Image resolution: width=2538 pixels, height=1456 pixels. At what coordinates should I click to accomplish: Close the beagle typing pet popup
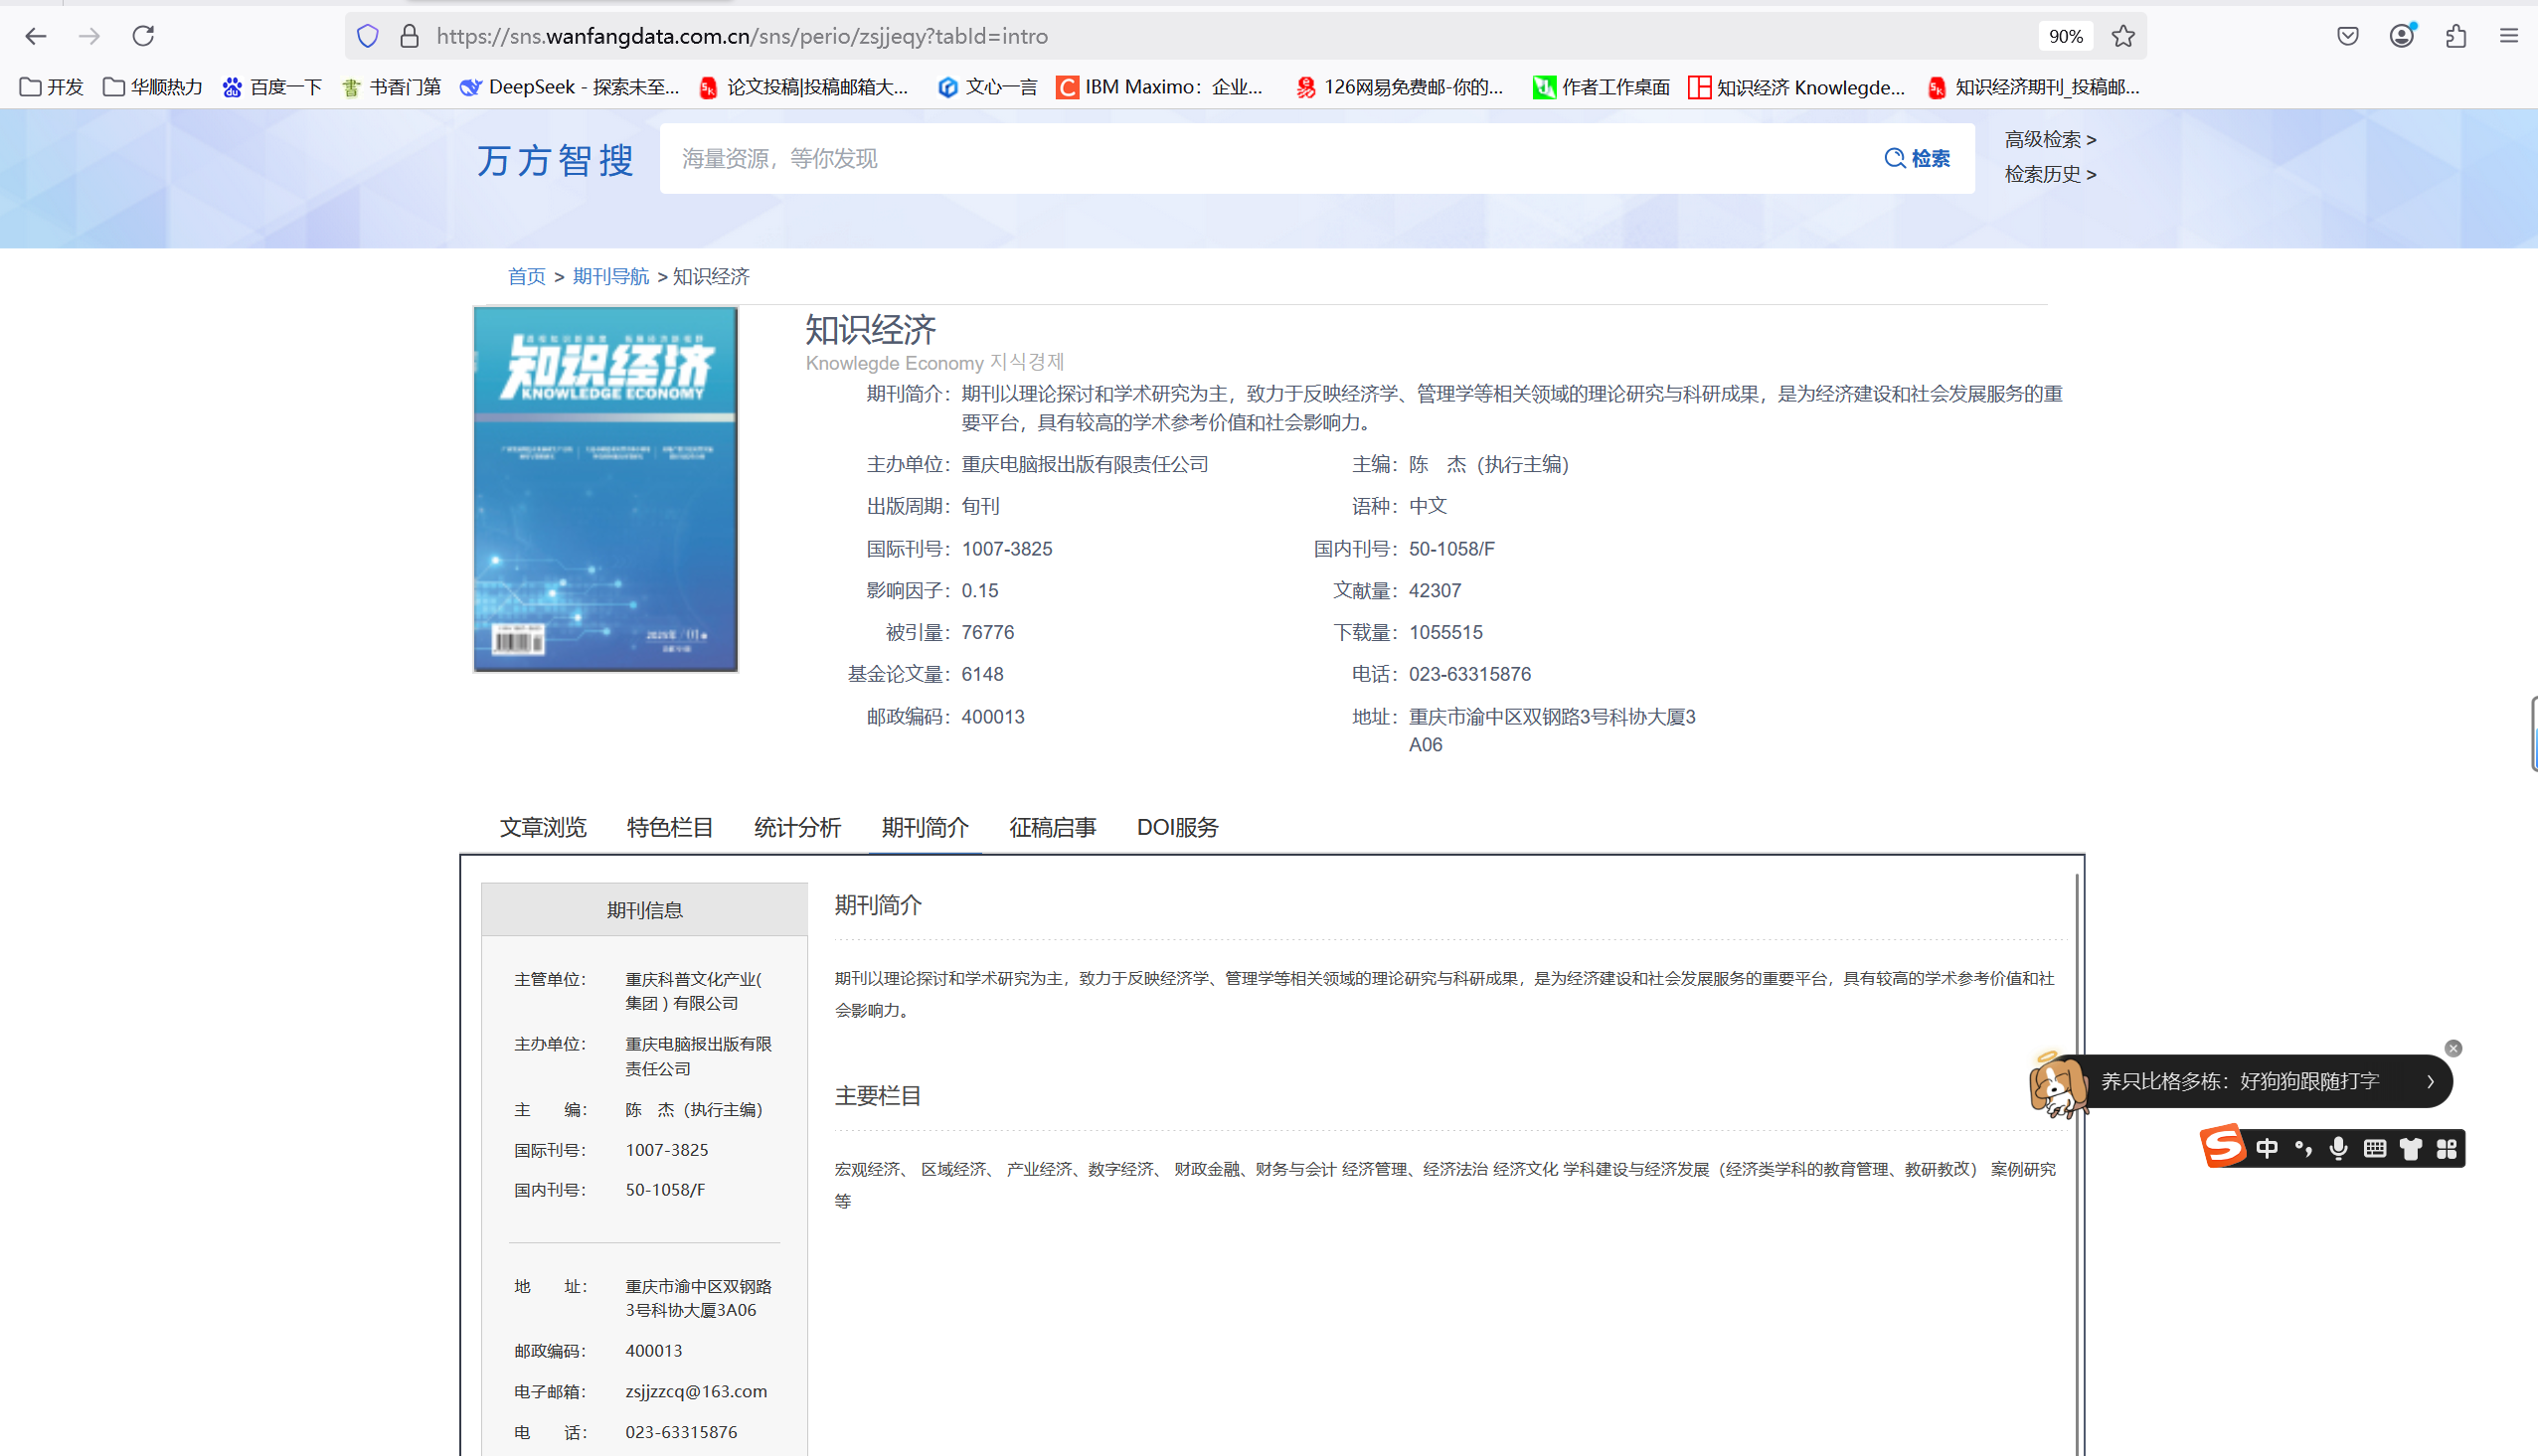2453,1048
